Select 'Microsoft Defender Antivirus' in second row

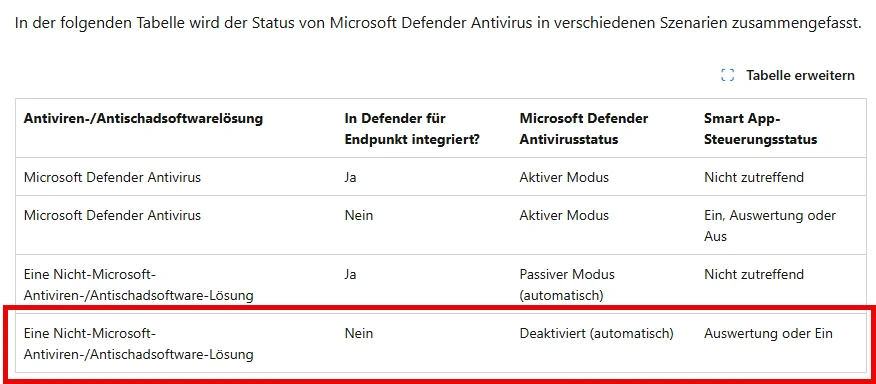point(112,215)
